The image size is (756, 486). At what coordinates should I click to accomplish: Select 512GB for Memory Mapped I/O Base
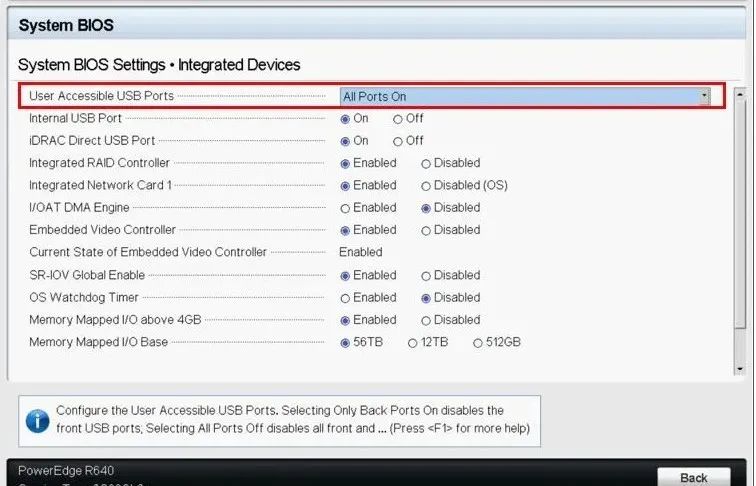(x=477, y=343)
